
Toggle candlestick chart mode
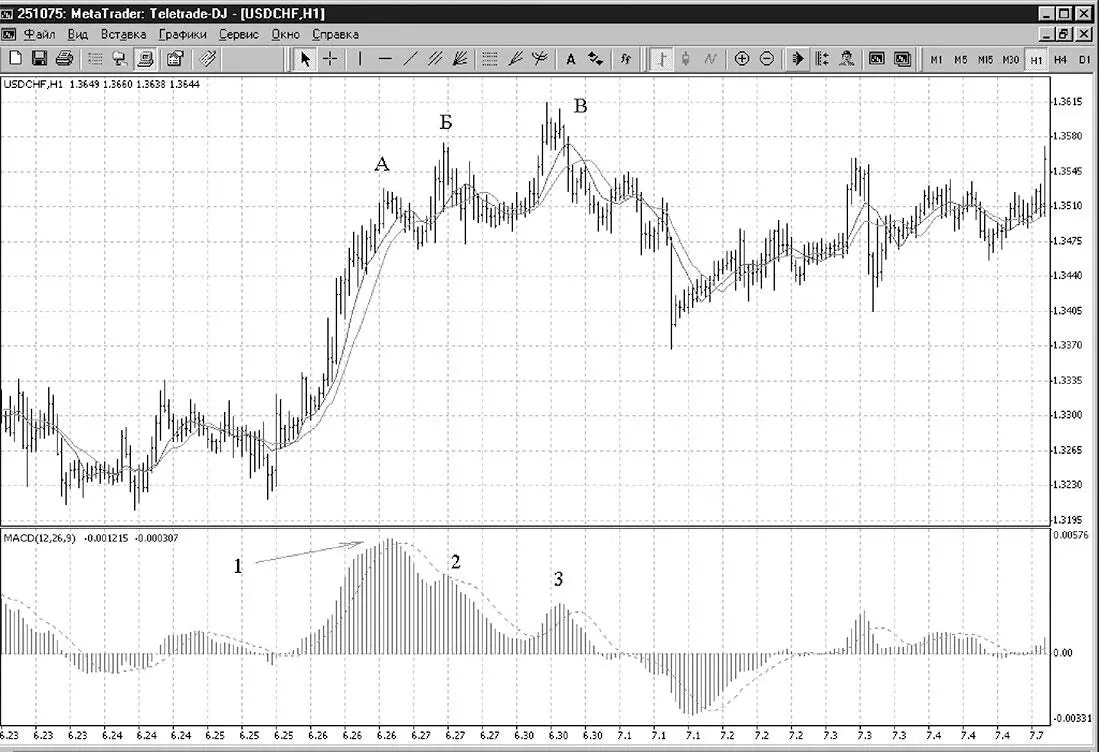coord(685,60)
